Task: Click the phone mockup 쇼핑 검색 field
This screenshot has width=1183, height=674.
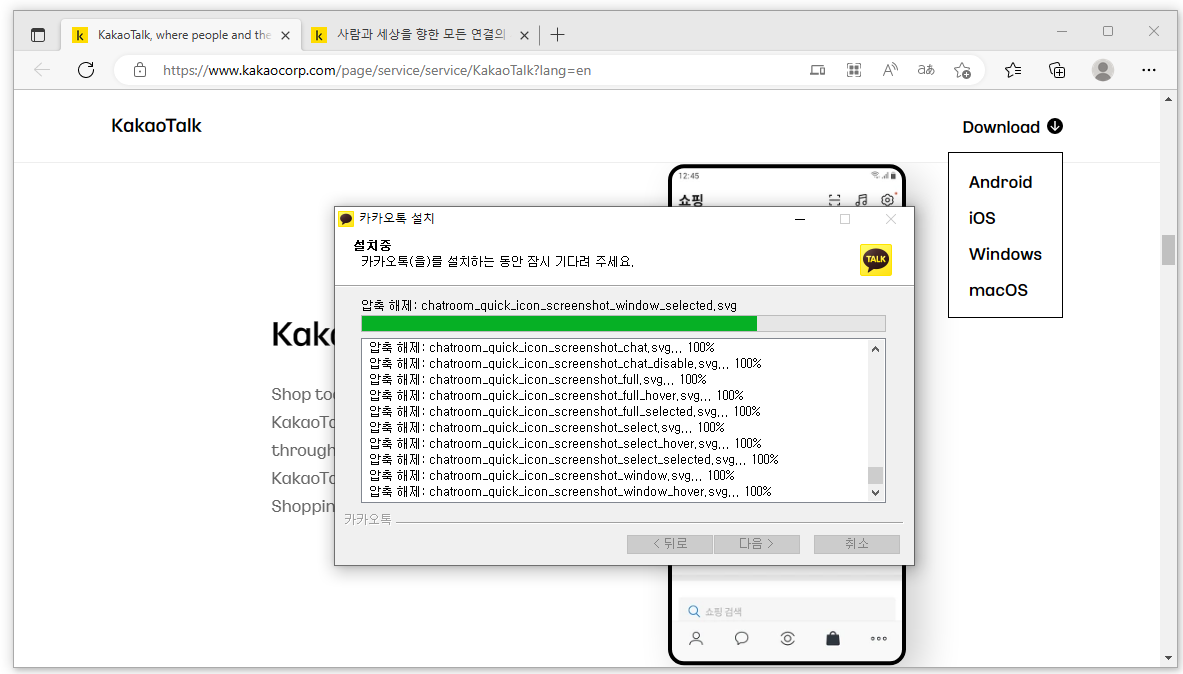Action: [x=787, y=611]
